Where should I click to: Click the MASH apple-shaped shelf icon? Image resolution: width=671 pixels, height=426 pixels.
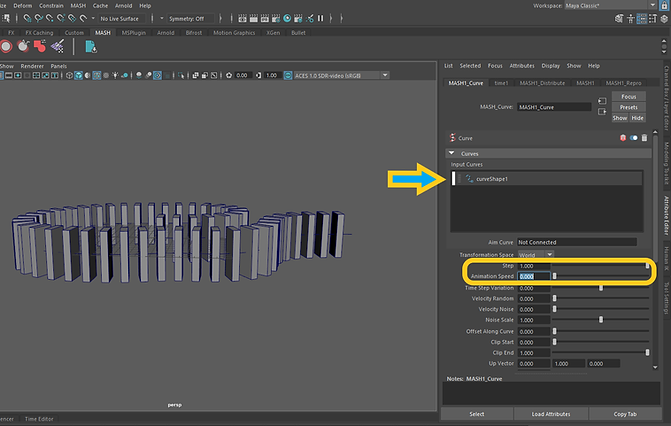[x=23, y=46]
